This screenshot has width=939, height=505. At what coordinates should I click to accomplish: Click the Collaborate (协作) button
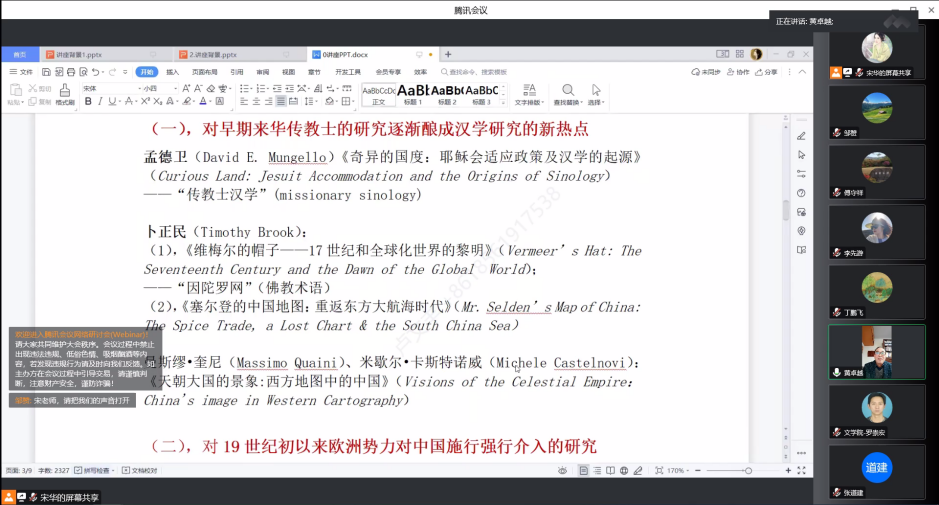point(741,72)
